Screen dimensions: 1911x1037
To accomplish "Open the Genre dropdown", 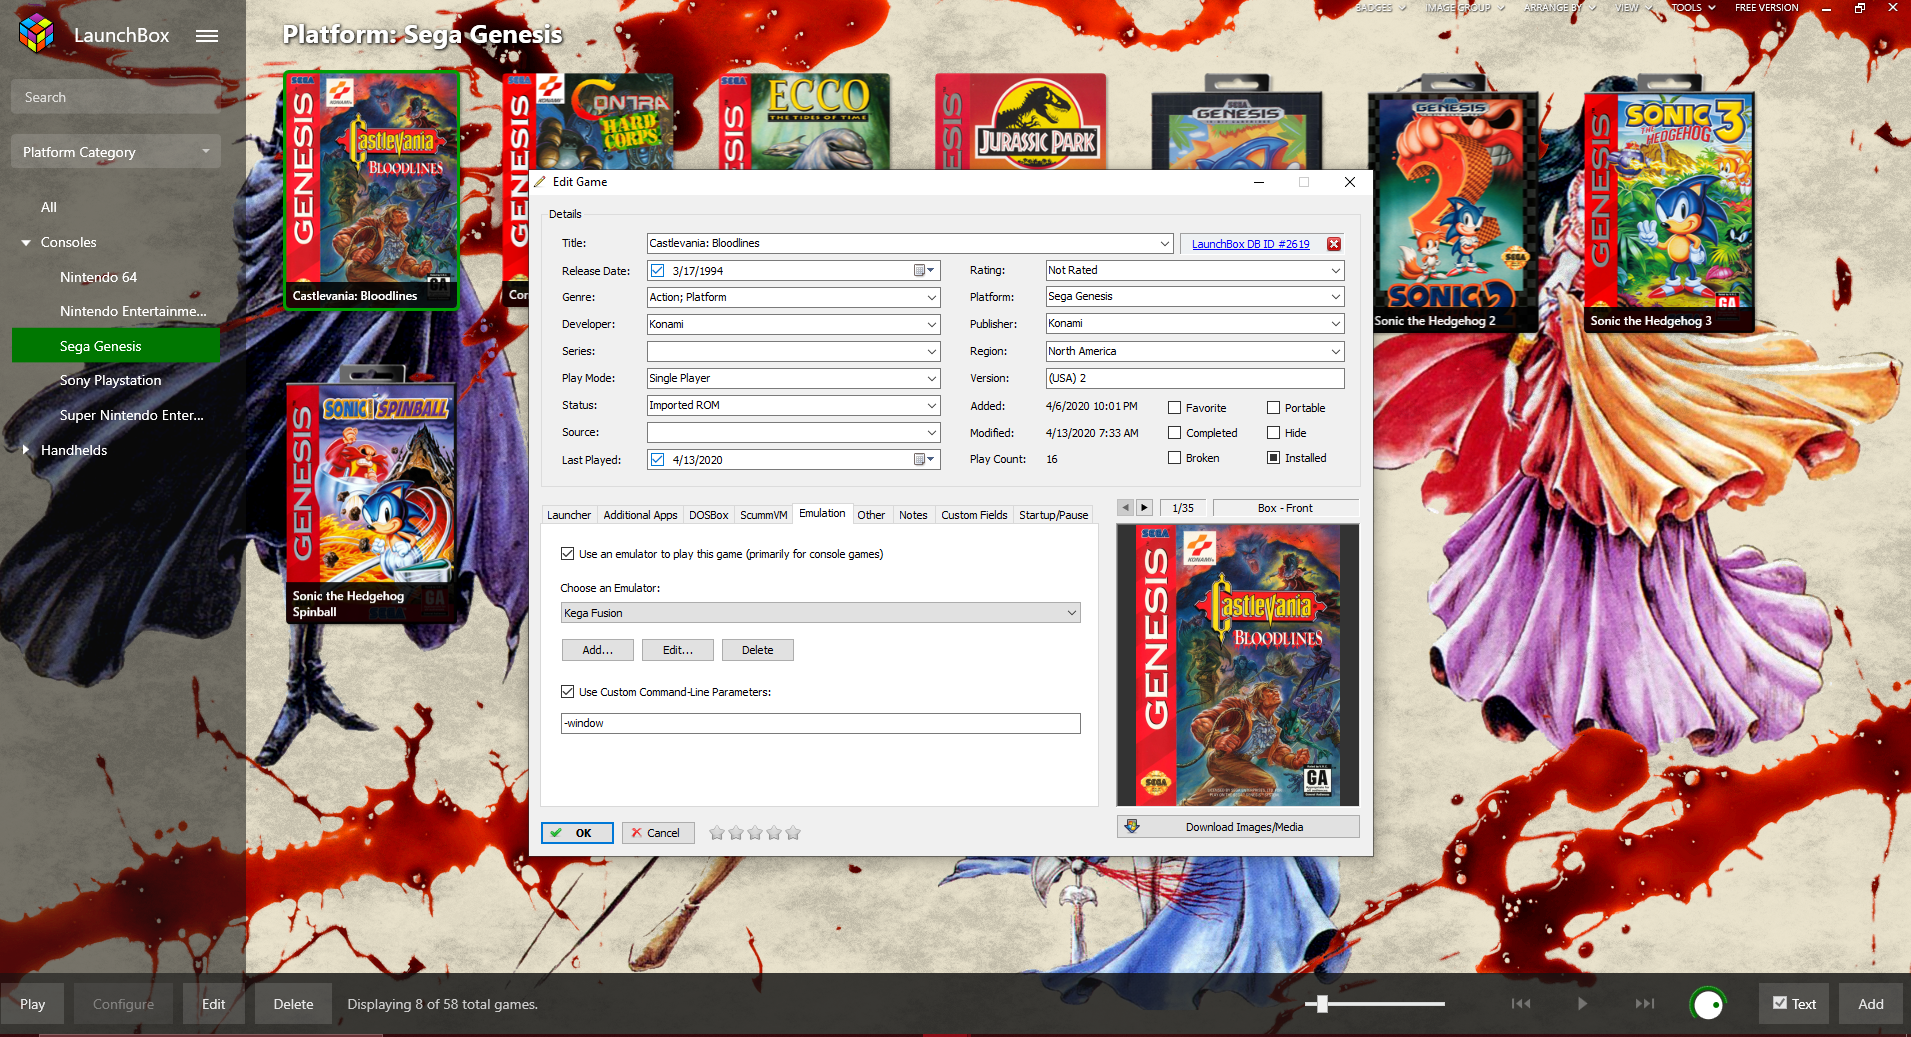I will [x=932, y=298].
